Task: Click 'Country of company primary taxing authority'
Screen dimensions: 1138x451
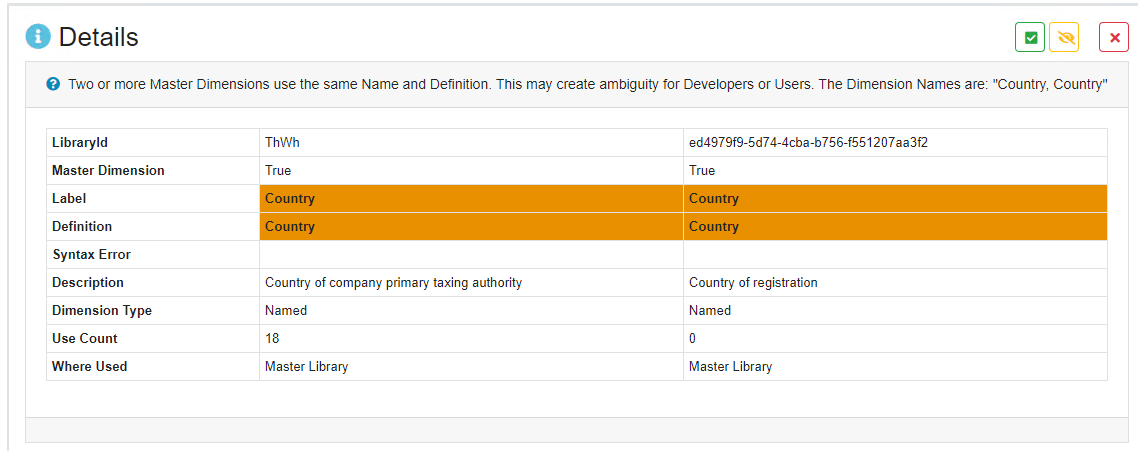Action: coord(393,283)
